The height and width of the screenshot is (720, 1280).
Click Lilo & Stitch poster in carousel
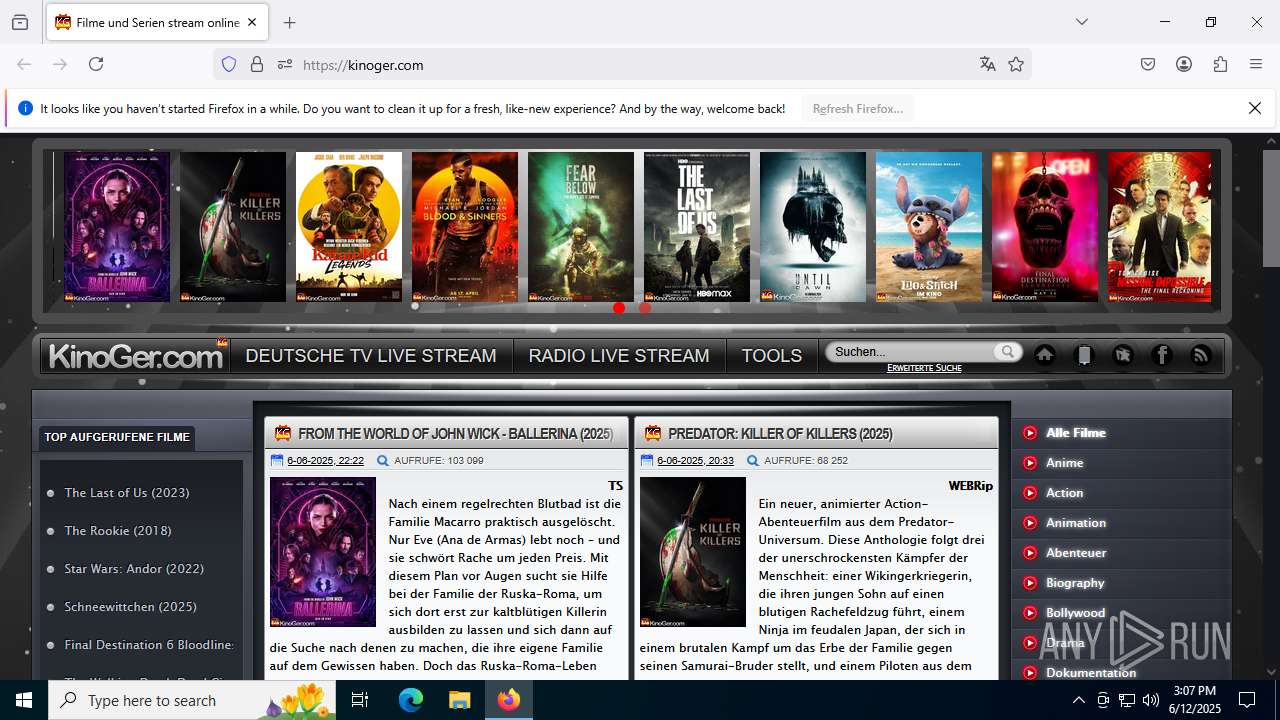[x=929, y=227]
